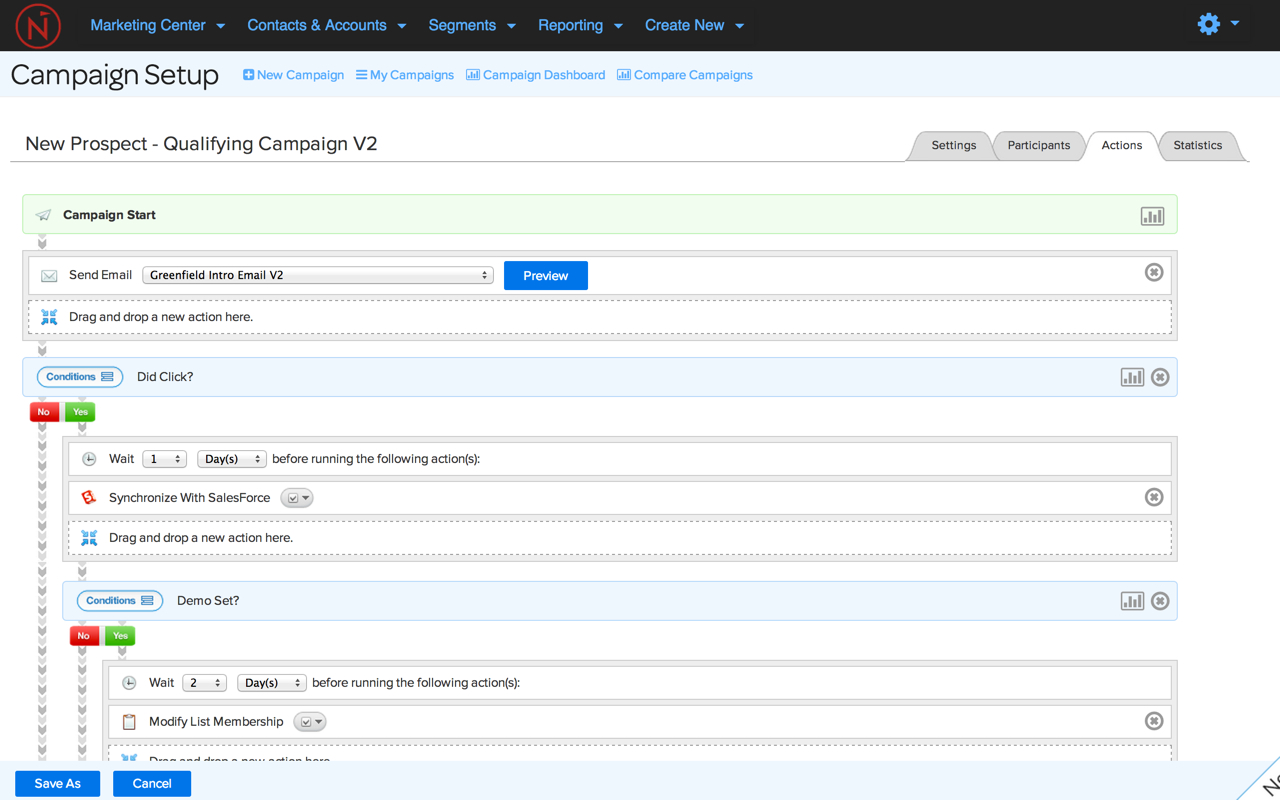Remove the Modify List Membership action
This screenshot has width=1280, height=800.
pyautogui.click(x=1154, y=721)
